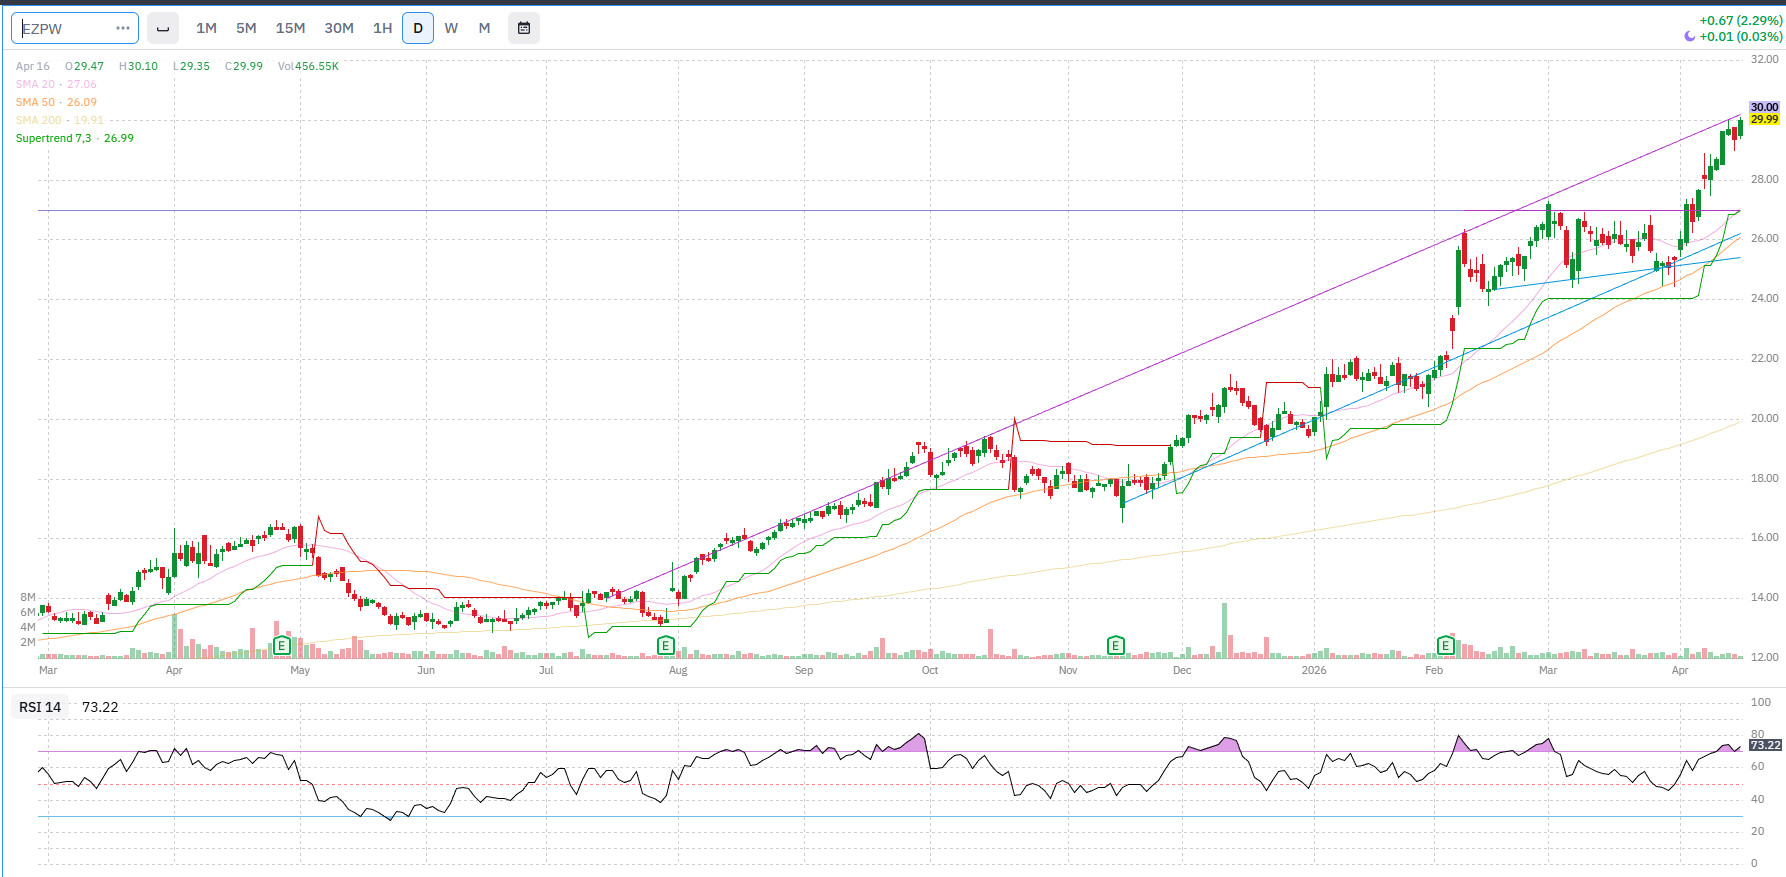Open the Supertrend 7,3 indicator settings
The image size is (1786, 877).
pos(53,138)
